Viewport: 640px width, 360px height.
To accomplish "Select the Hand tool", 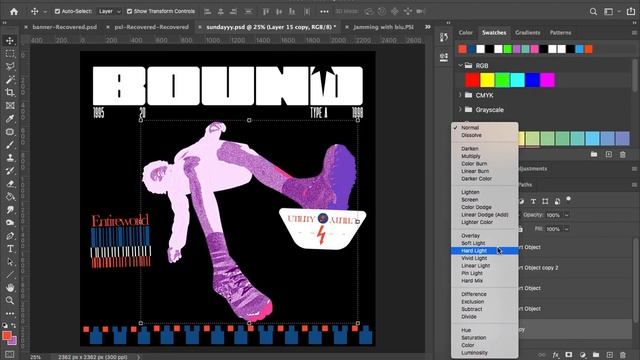I will point(10,288).
